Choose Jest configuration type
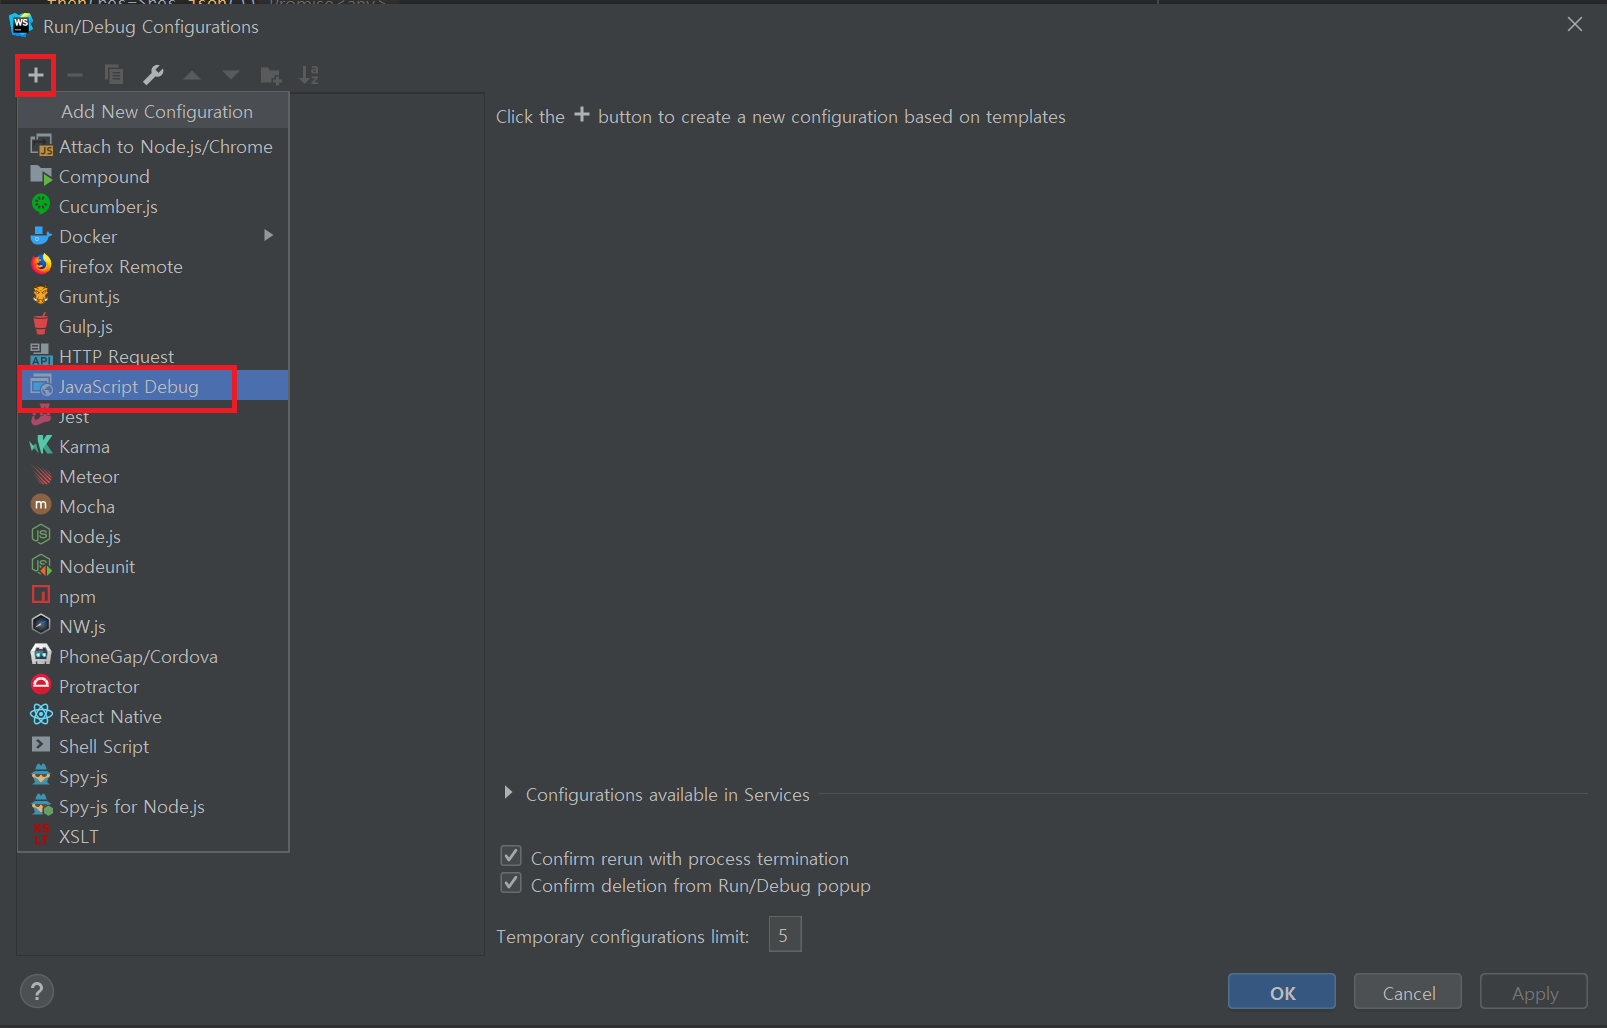 pyautogui.click(x=153, y=416)
